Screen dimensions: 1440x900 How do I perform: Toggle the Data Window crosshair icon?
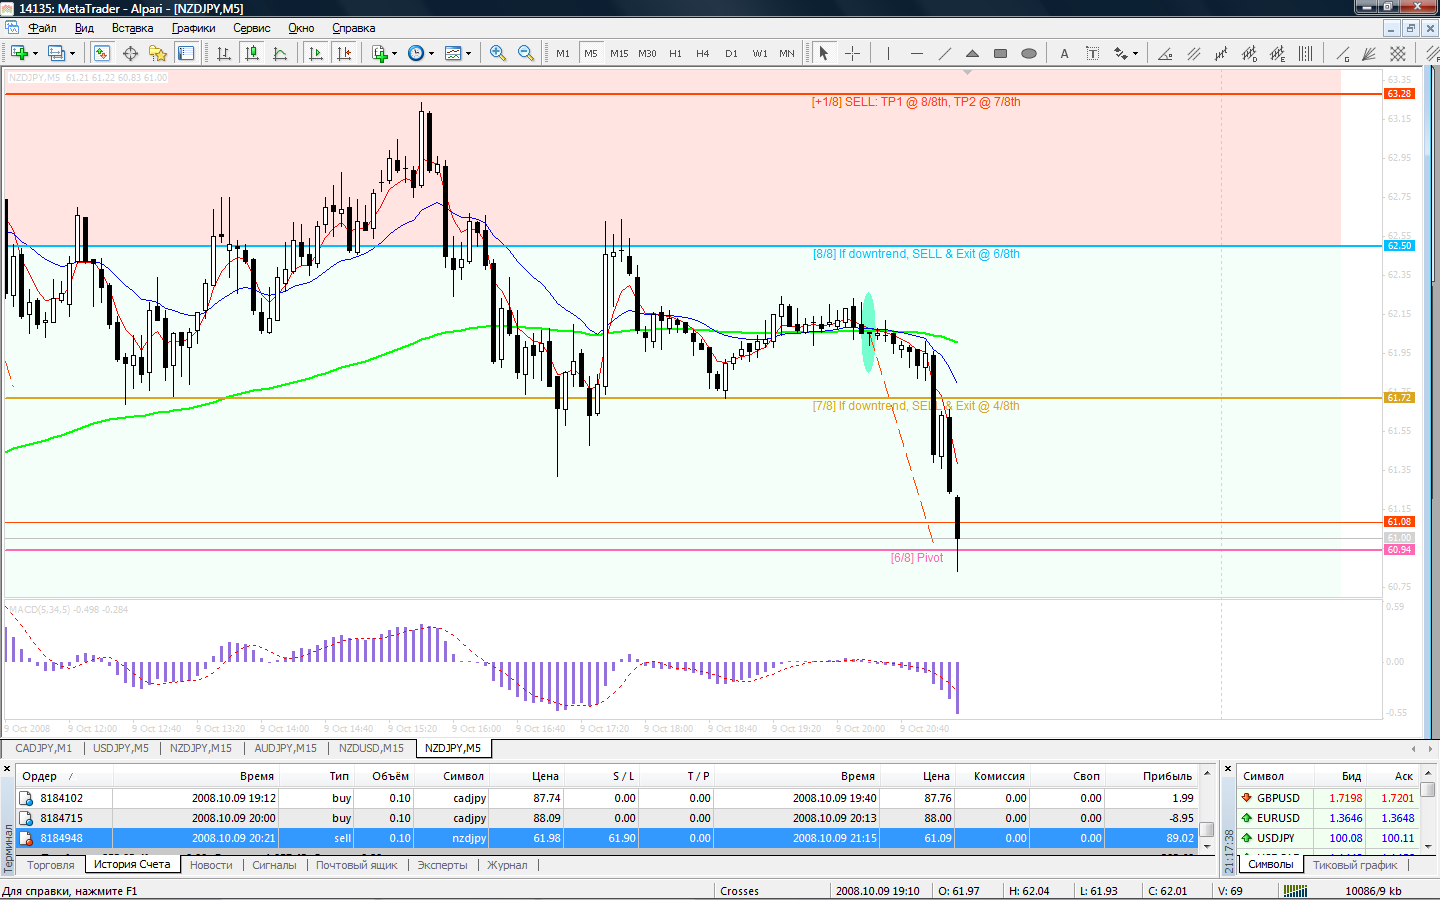pos(130,53)
